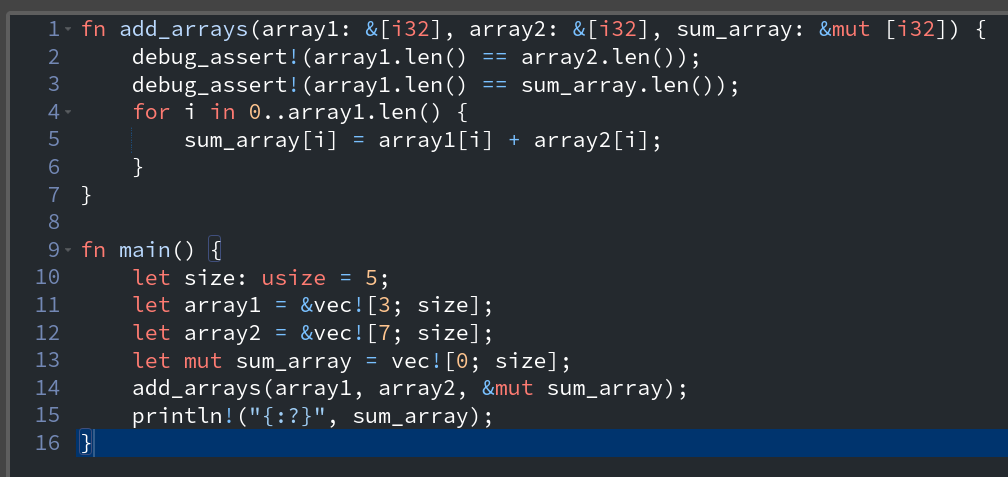Click '&mut' on line 14

pos(508,389)
